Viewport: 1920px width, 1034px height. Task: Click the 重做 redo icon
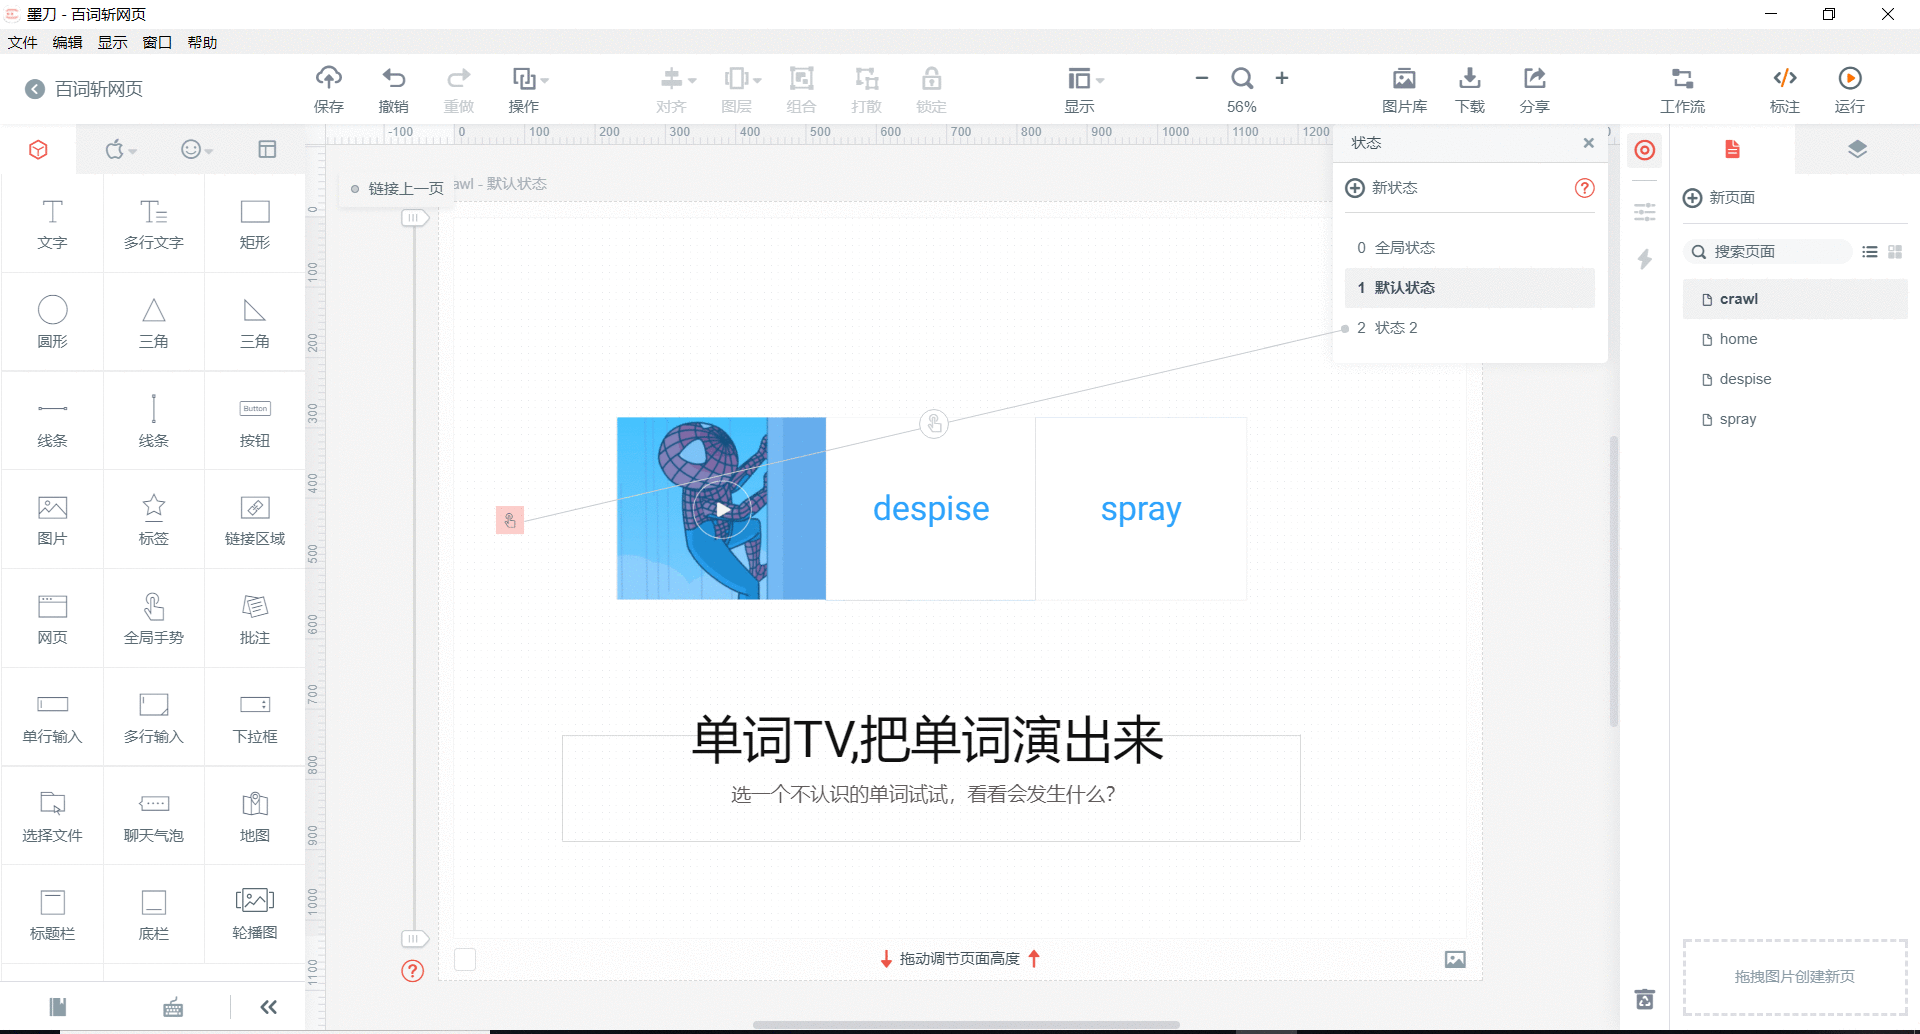coord(458,78)
